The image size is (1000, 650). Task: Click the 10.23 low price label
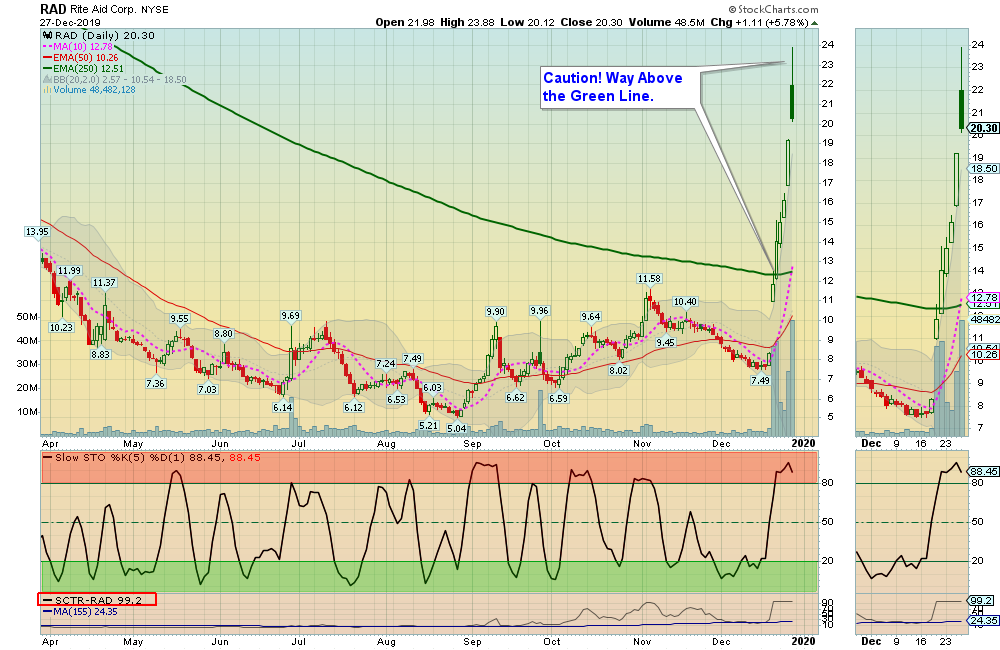[x=61, y=327]
